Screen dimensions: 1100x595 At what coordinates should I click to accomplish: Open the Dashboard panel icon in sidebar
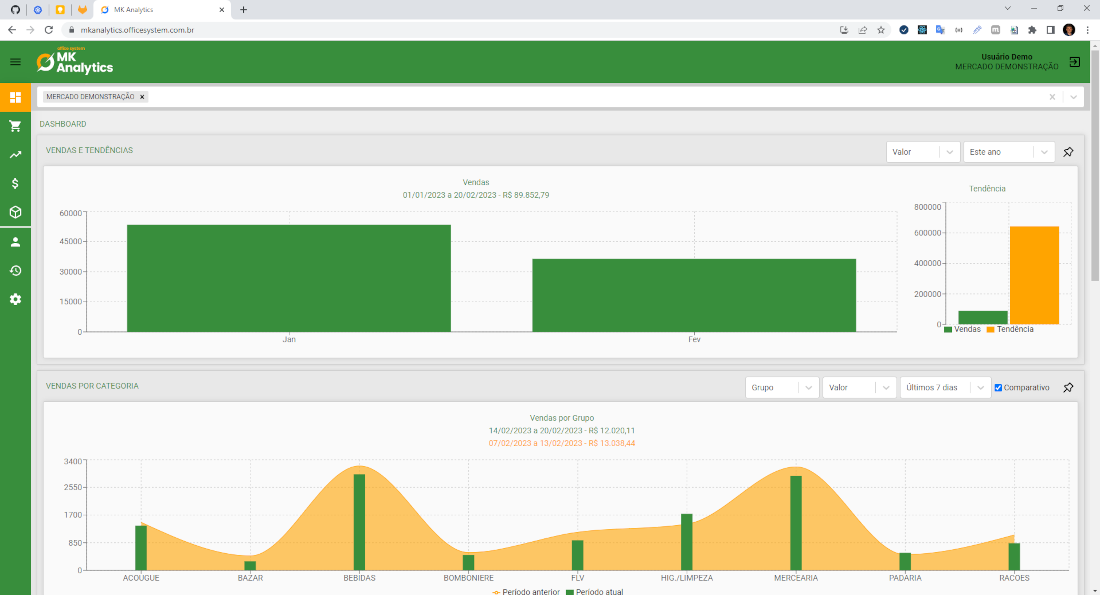point(14,97)
